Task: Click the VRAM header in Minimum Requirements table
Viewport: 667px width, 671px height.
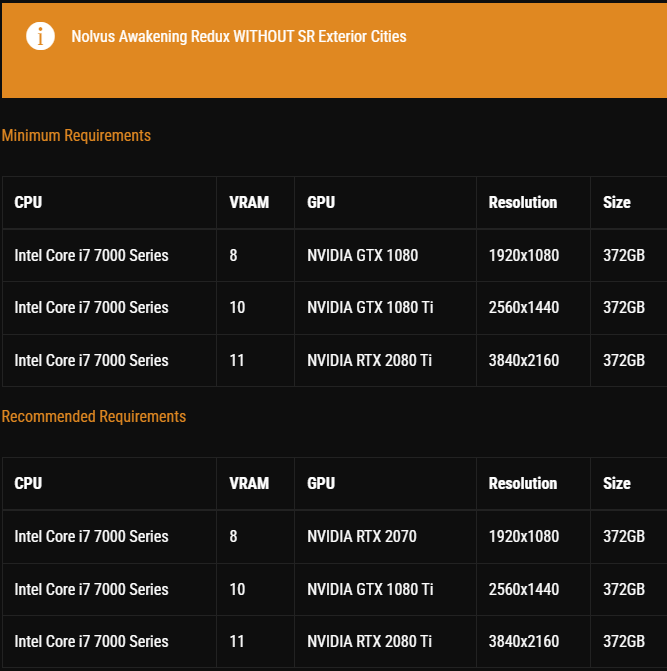Action: click(249, 202)
